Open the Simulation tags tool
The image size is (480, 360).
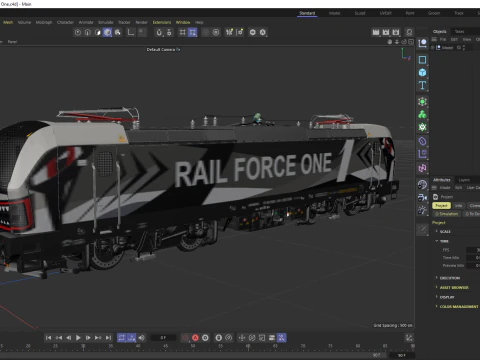[x=422, y=168]
